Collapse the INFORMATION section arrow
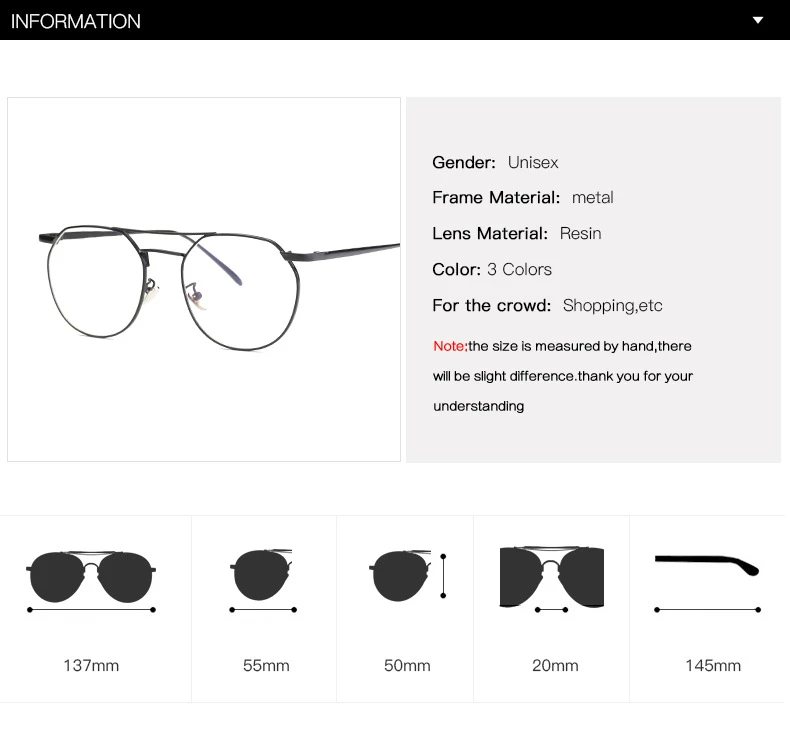The width and height of the screenshot is (790, 733). [758, 21]
